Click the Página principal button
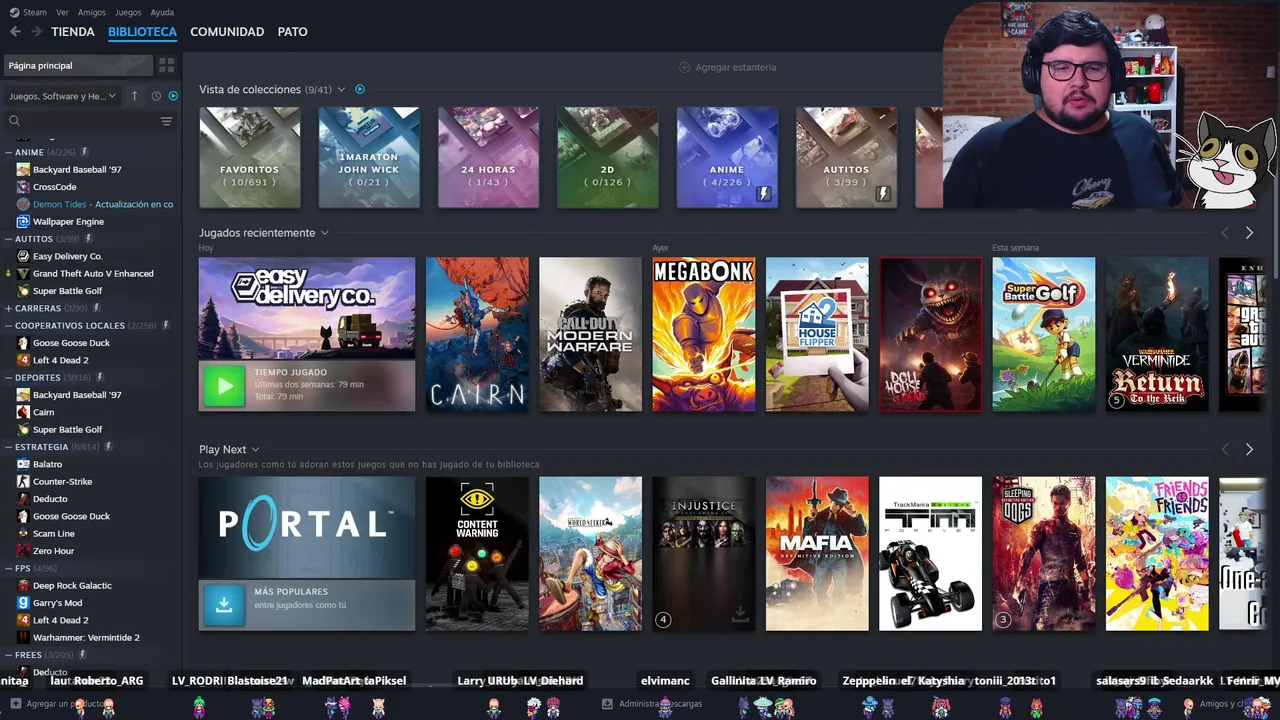This screenshot has width=1280, height=720. pyautogui.click(x=78, y=65)
